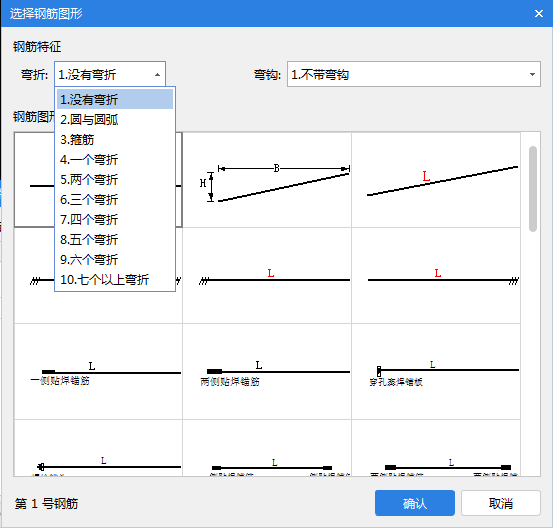The height and width of the screenshot is (528, 553).
Task: Choose '3.箍筋' option
Action: [x=115, y=140]
